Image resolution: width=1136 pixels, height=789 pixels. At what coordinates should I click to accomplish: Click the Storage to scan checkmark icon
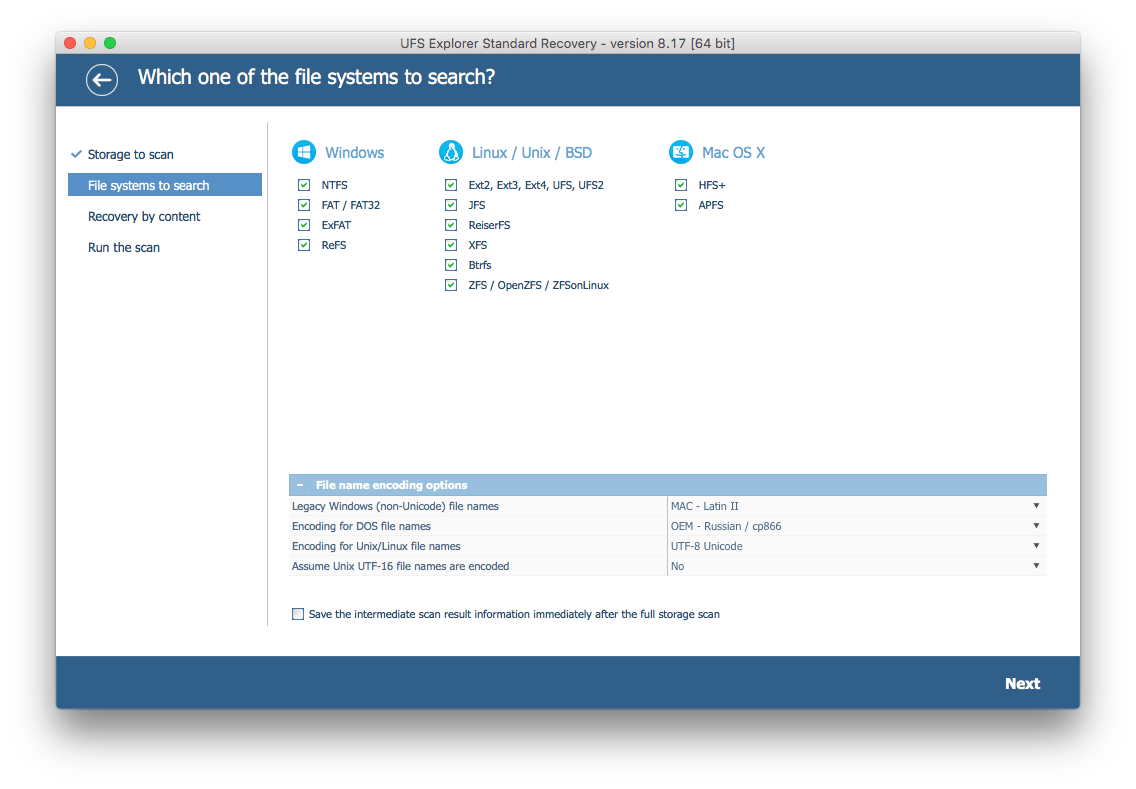[x=76, y=154]
